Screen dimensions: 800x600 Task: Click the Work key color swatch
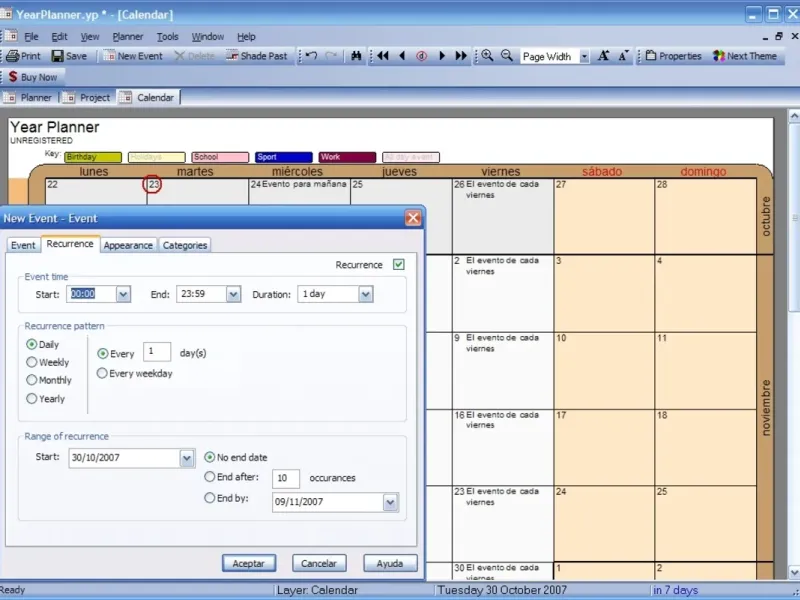point(347,157)
